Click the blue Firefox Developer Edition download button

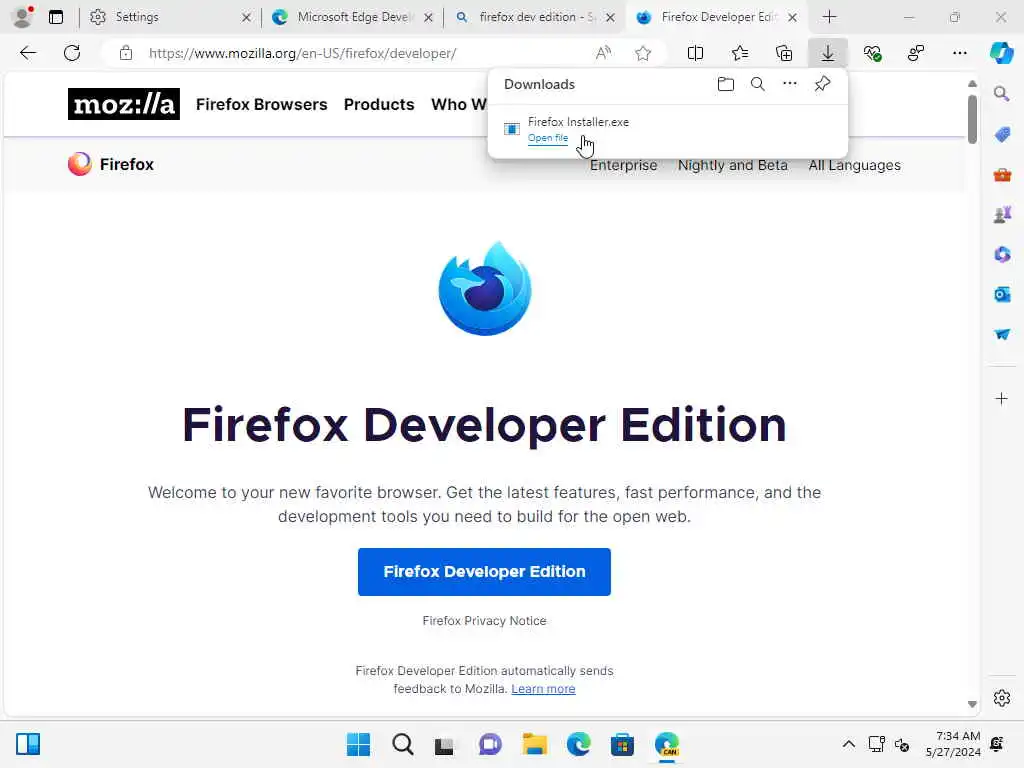tap(484, 571)
